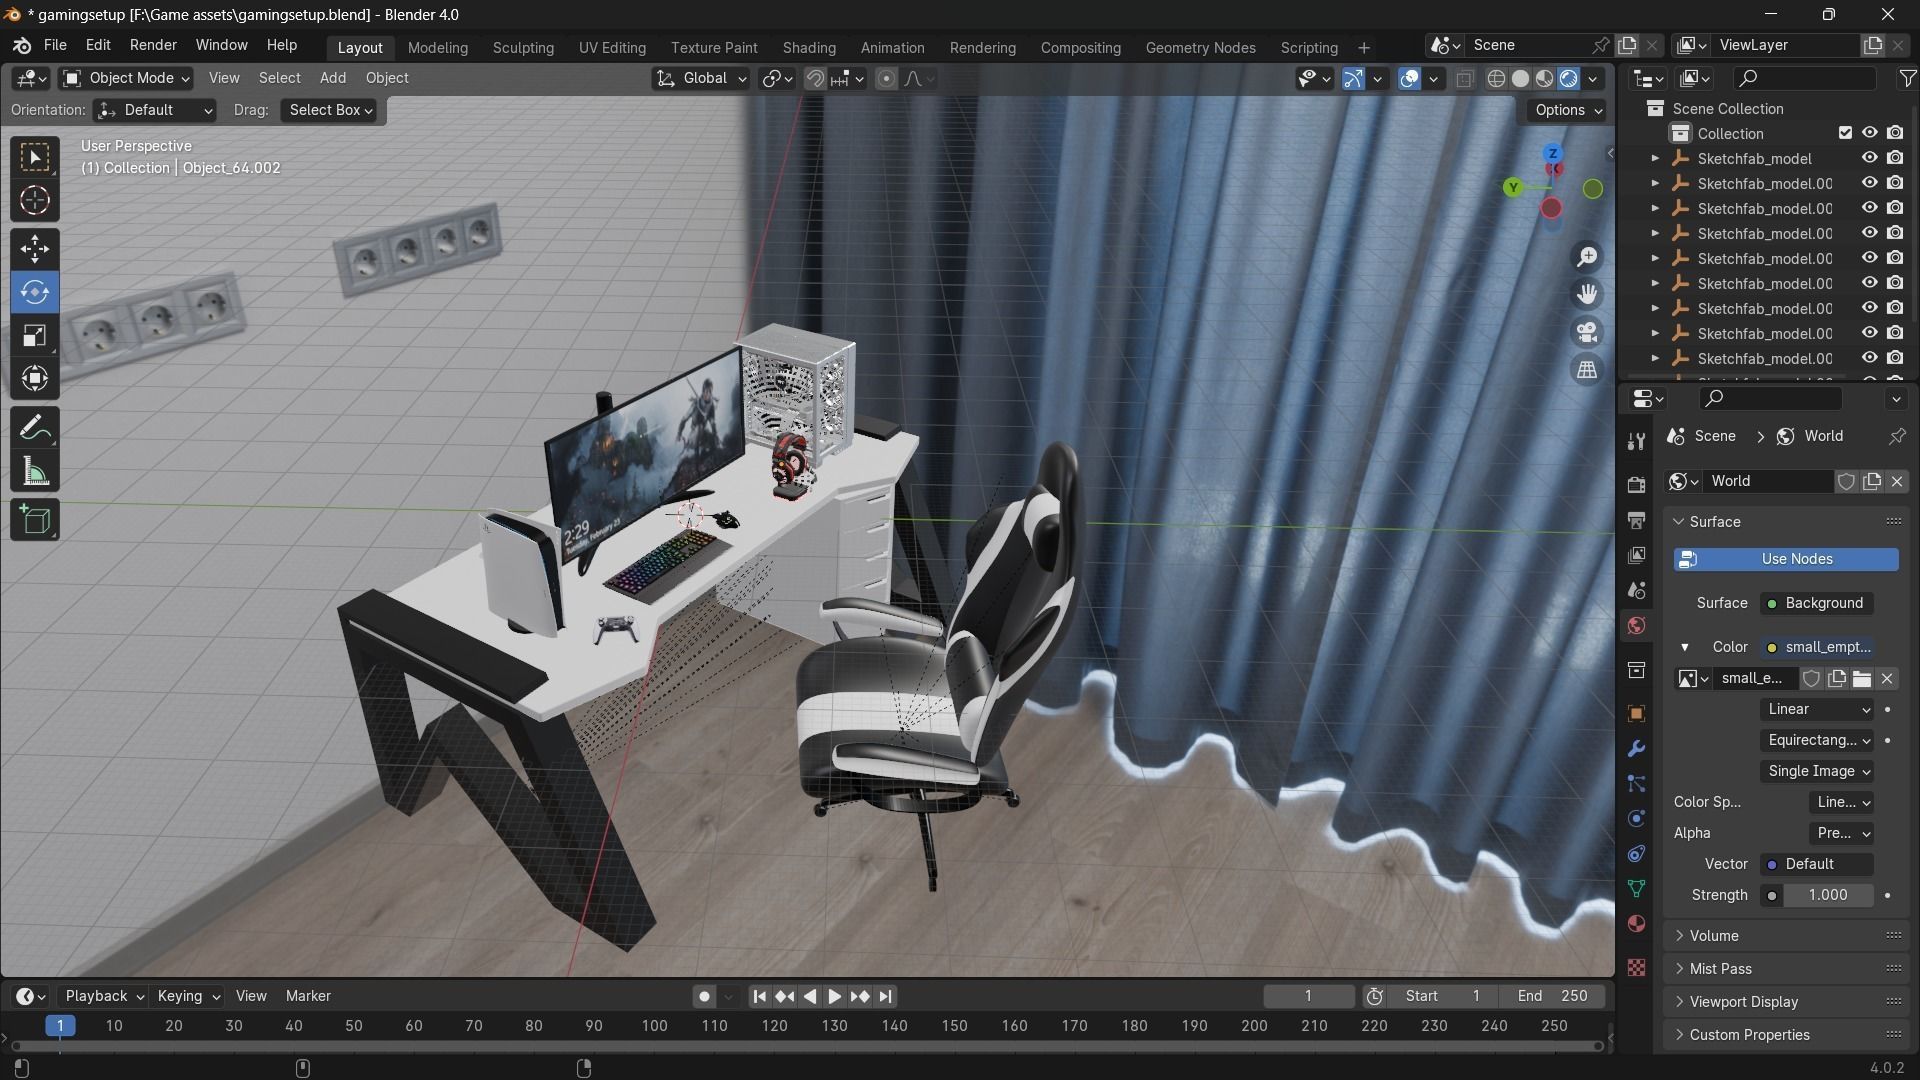Click the Surface Background shader button
This screenshot has height=1080, width=1920.
click(1817, 603)
